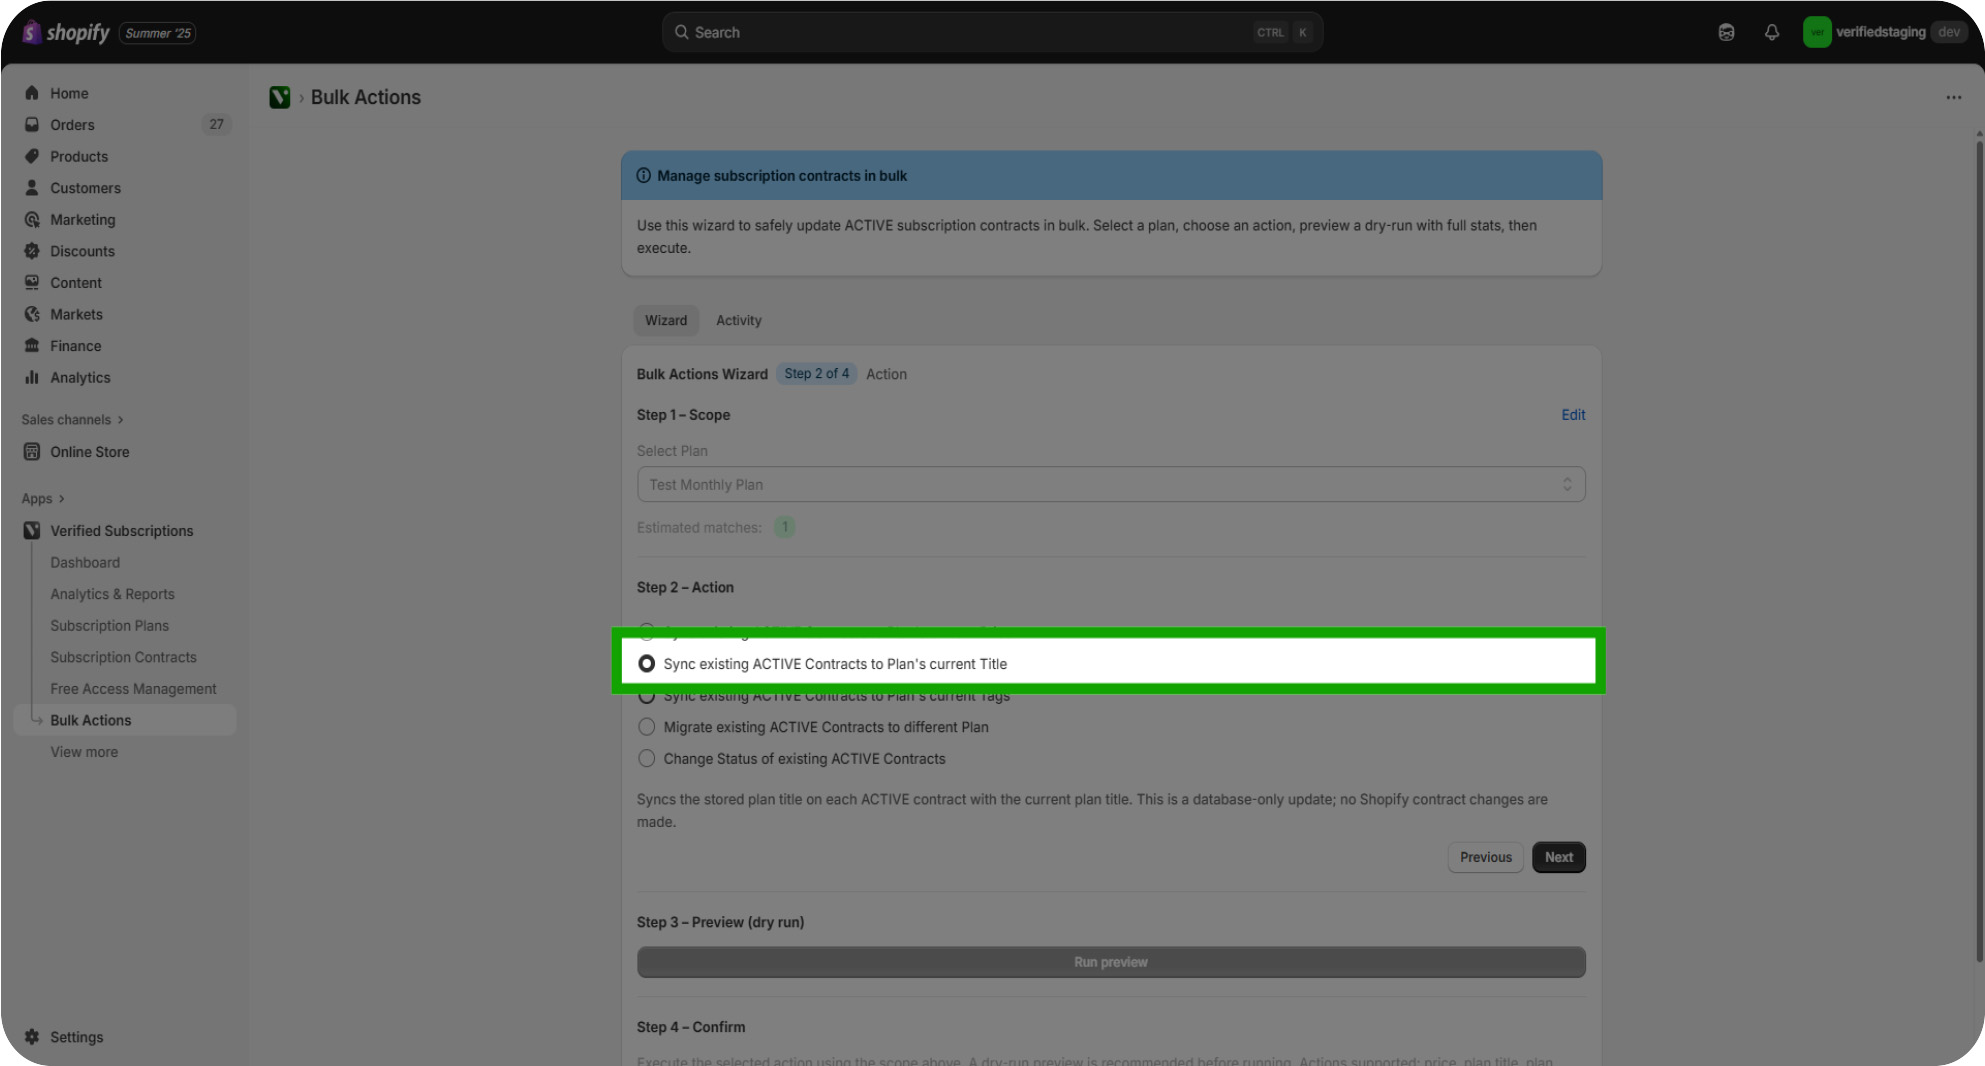This screenshot has width=1985, height=1066.
Task: Click the Summer '25 edition badge
Action: 158,33
